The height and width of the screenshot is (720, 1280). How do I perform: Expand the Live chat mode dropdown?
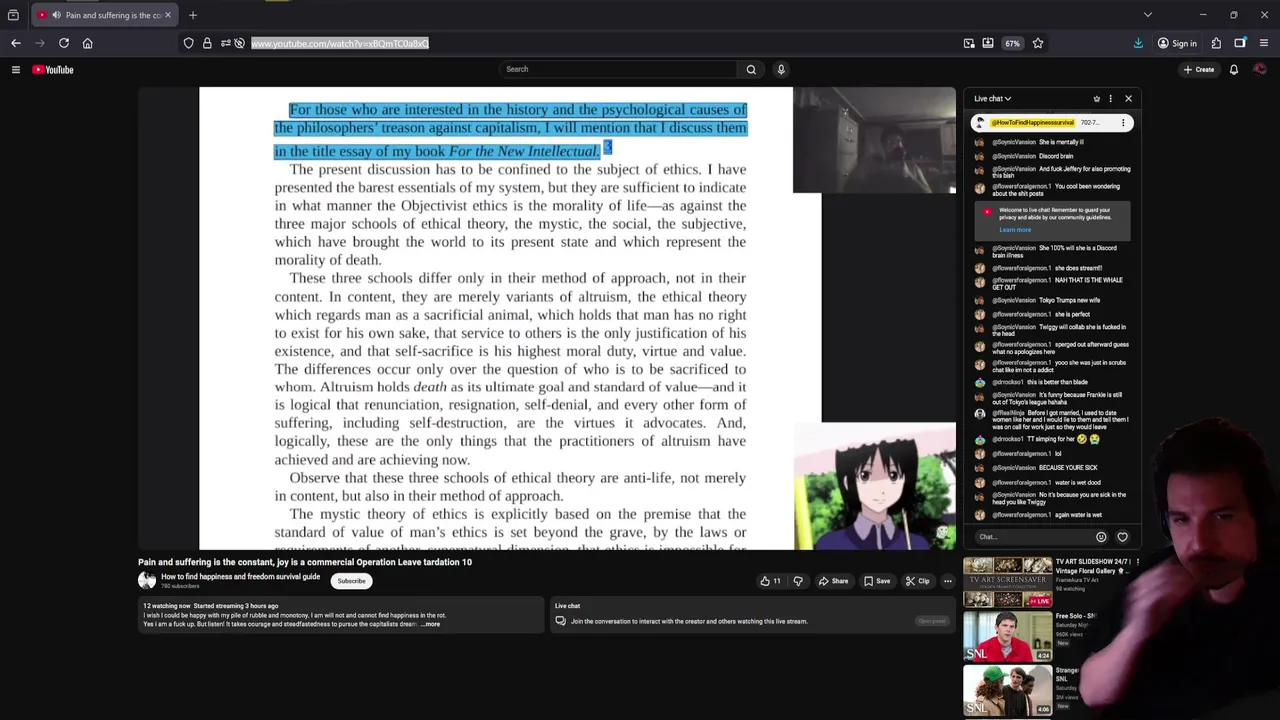coord(993,99)
